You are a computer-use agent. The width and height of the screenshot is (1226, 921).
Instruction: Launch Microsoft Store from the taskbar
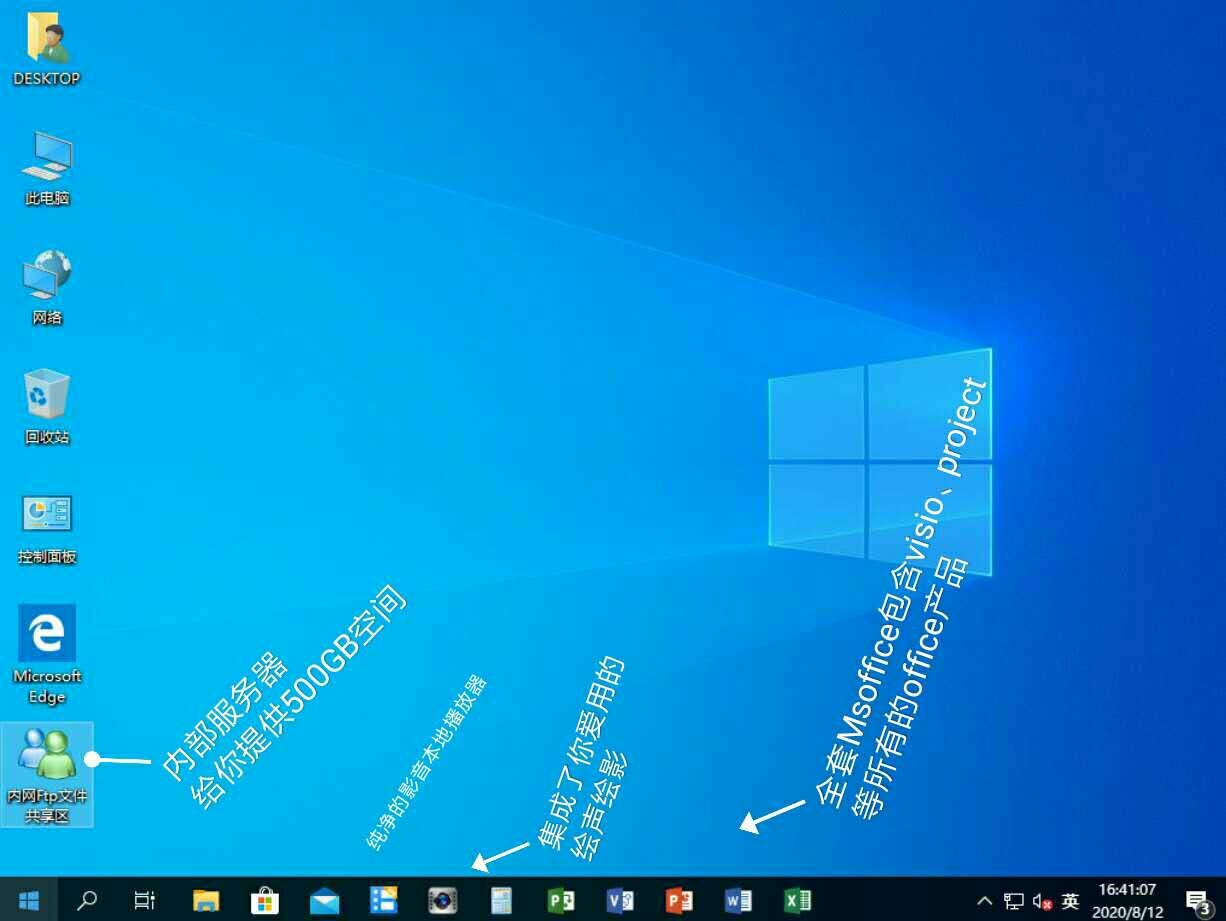click(x=264, y=900)
